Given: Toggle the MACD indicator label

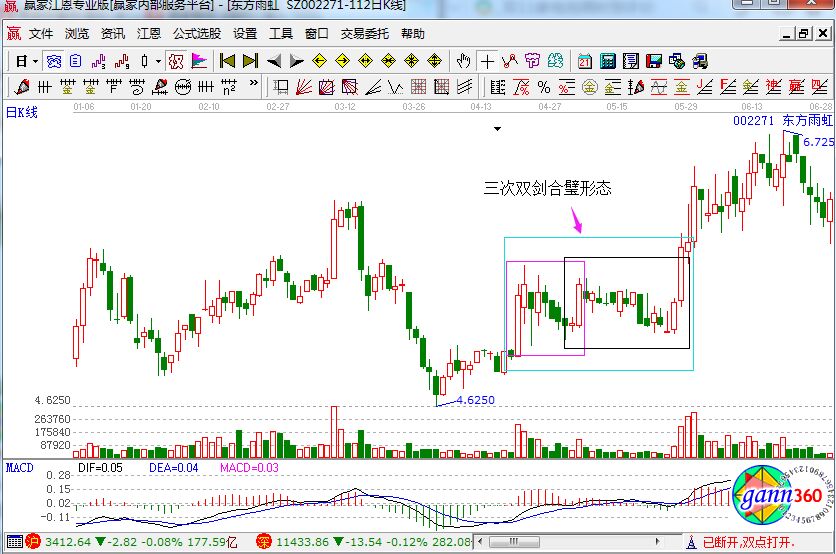Looking at the screenshot, I should (19, 467).
